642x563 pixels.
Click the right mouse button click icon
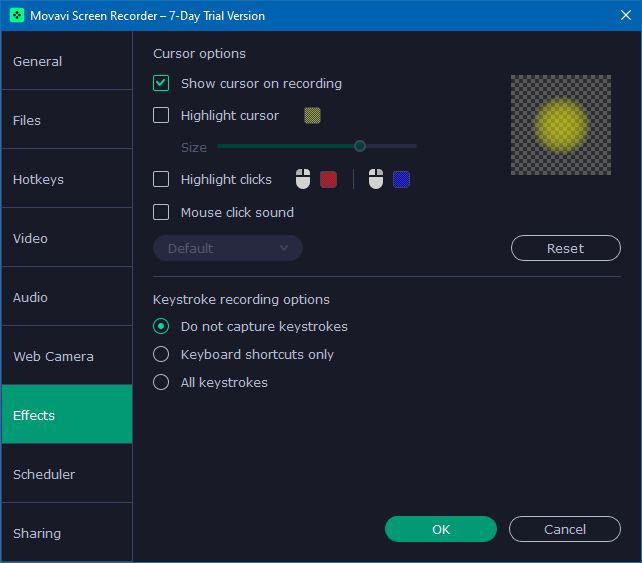[376, 179]
